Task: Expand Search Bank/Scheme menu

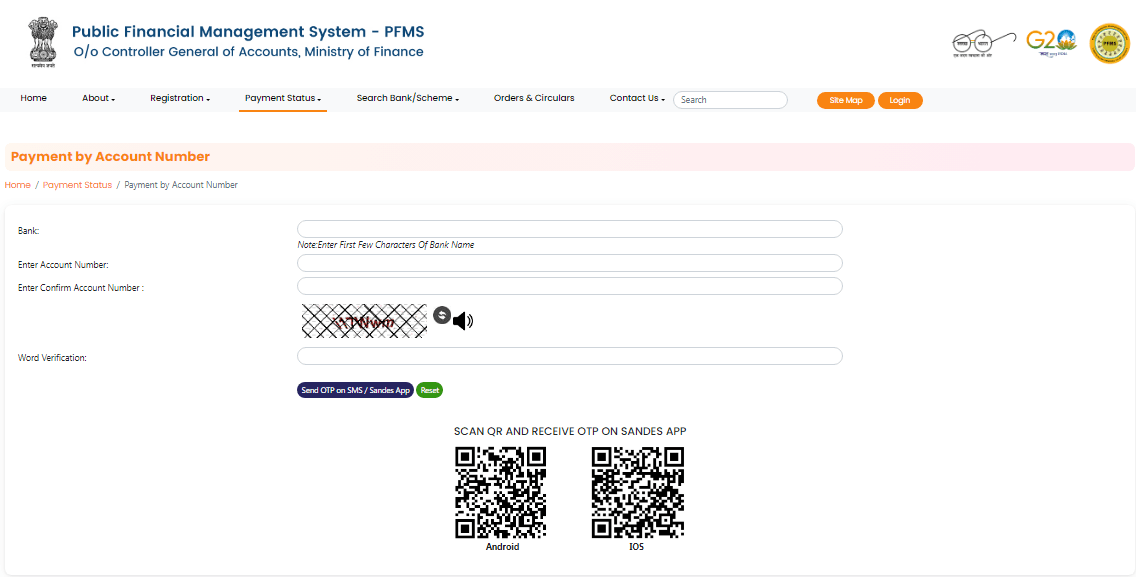Action: [x=408, y=98]
